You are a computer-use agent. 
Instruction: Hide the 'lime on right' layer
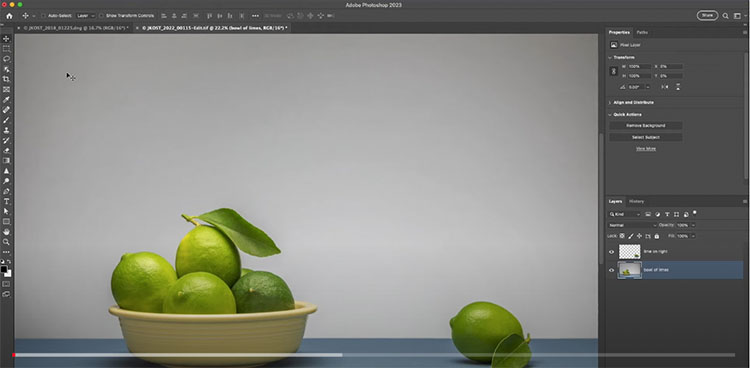611,252
